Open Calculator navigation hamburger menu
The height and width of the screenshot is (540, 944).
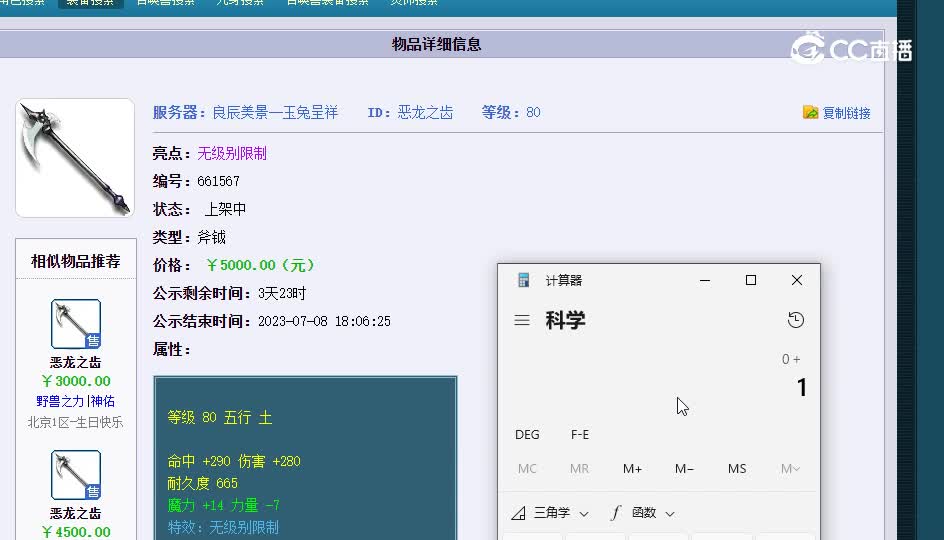522,320
